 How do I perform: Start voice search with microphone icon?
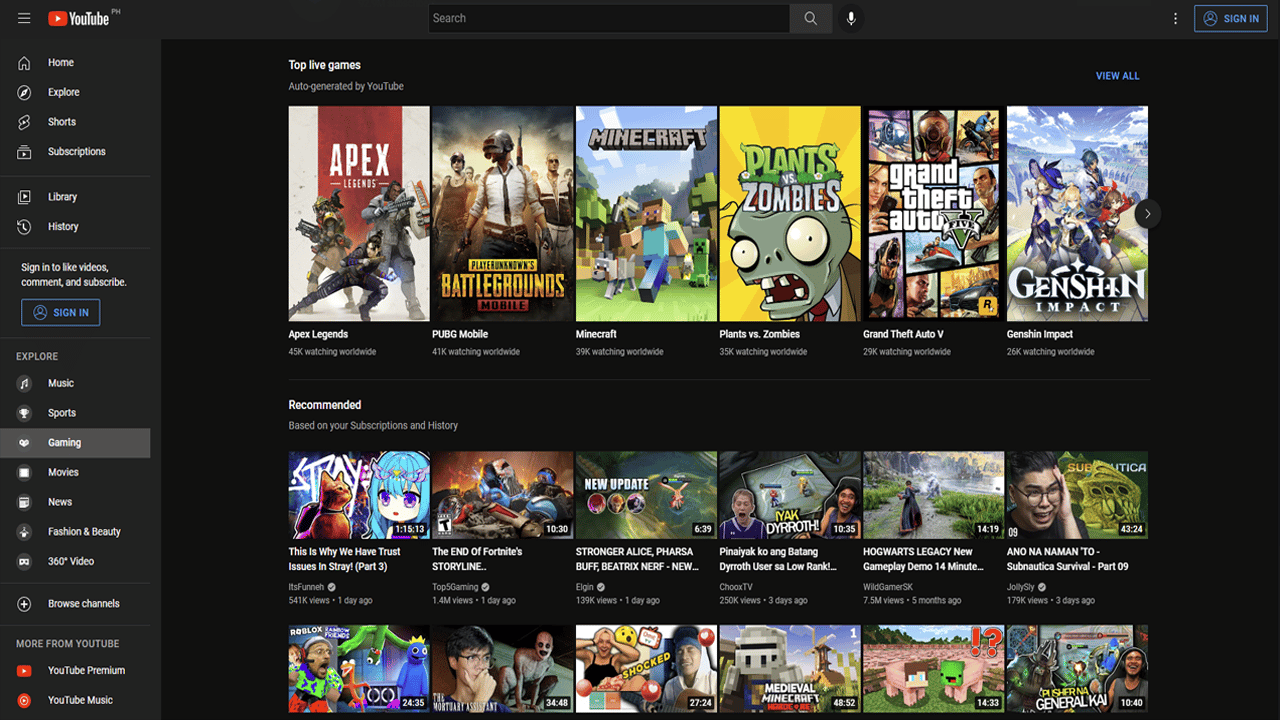point(851,18)
